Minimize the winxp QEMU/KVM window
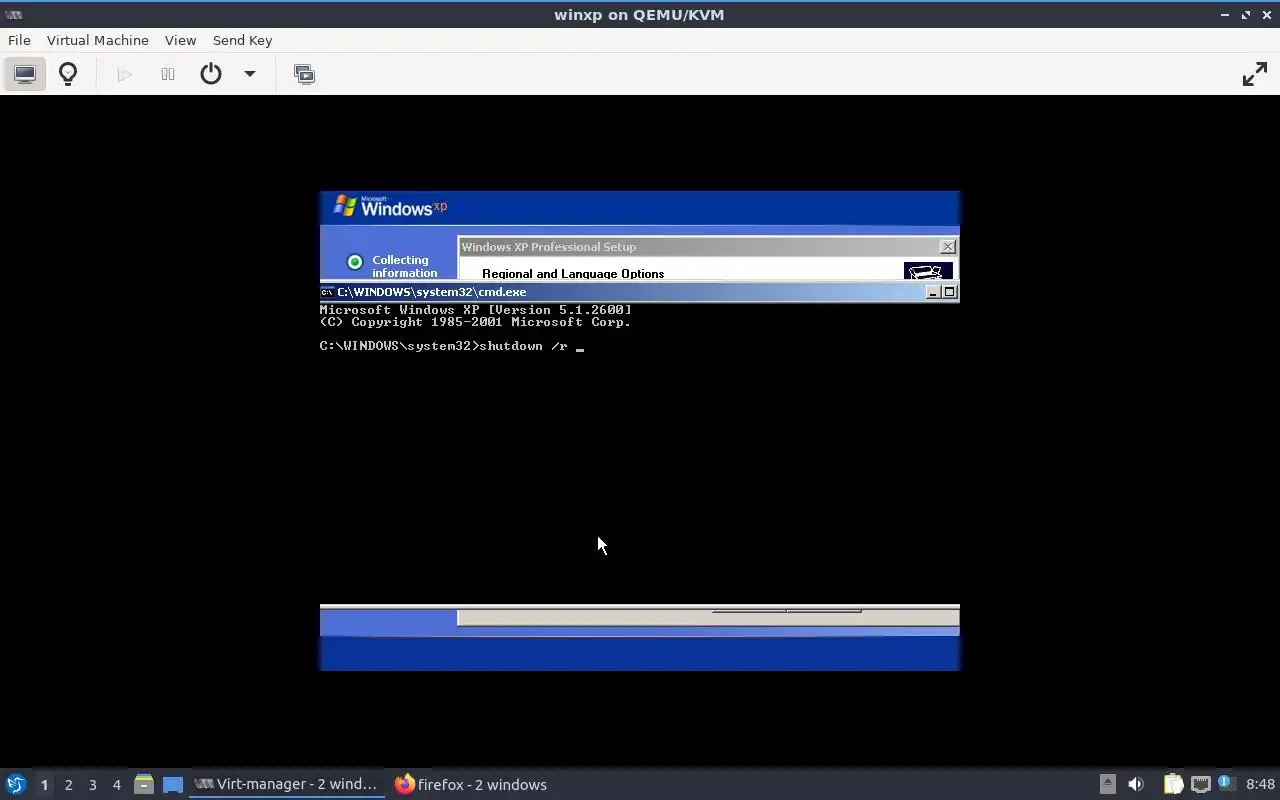 click(x=1225, y=15)
